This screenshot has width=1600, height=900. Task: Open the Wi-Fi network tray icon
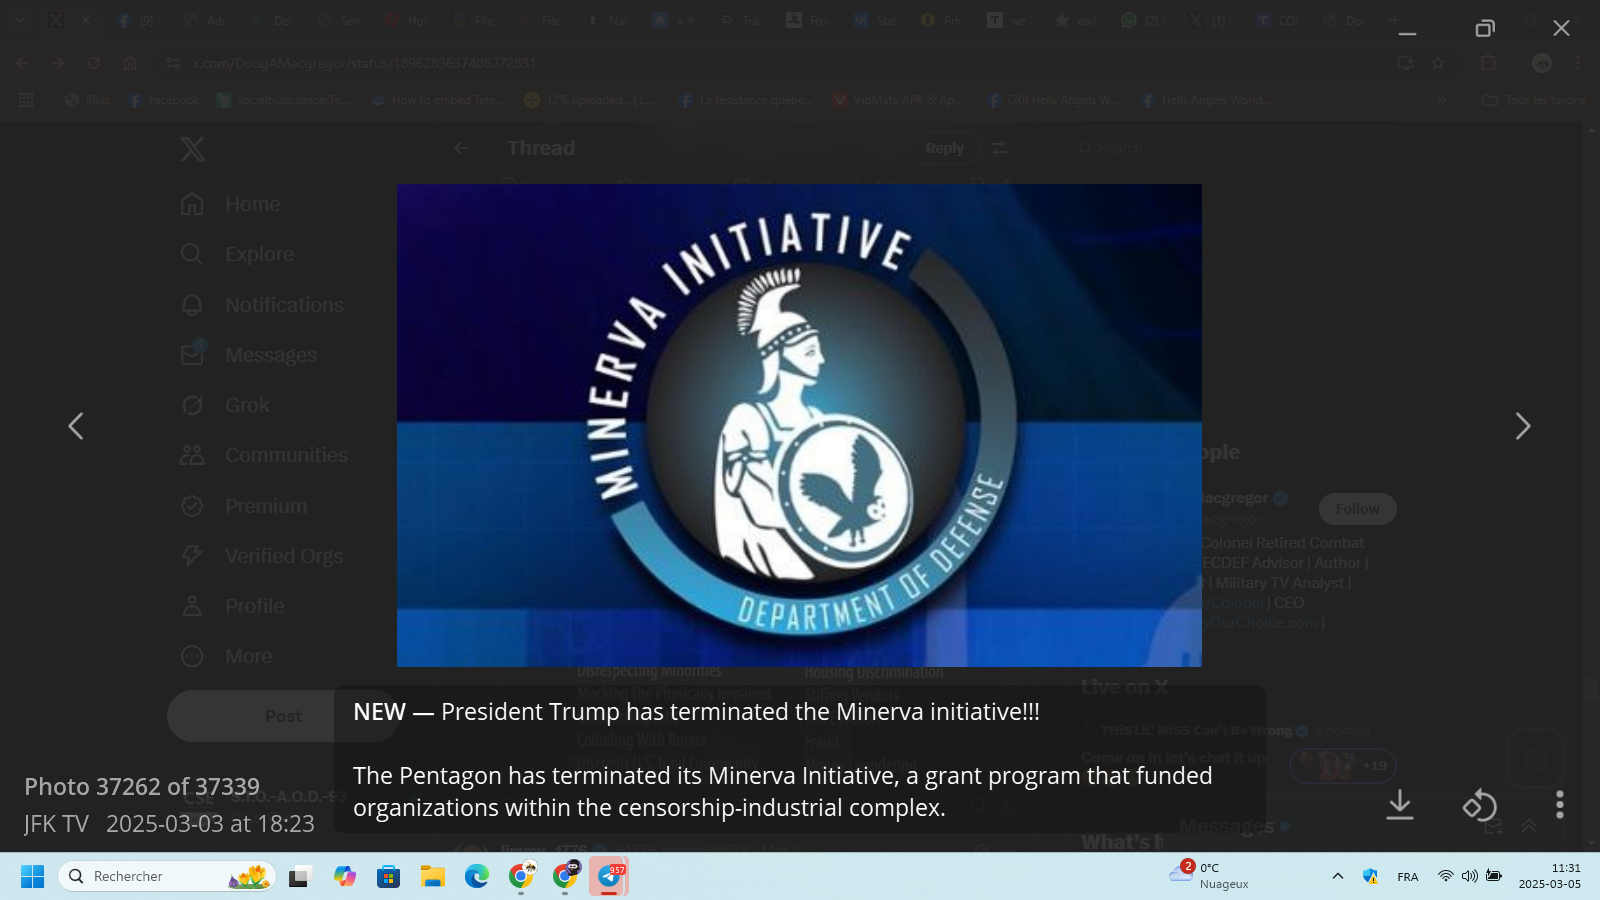point(1445,876)
